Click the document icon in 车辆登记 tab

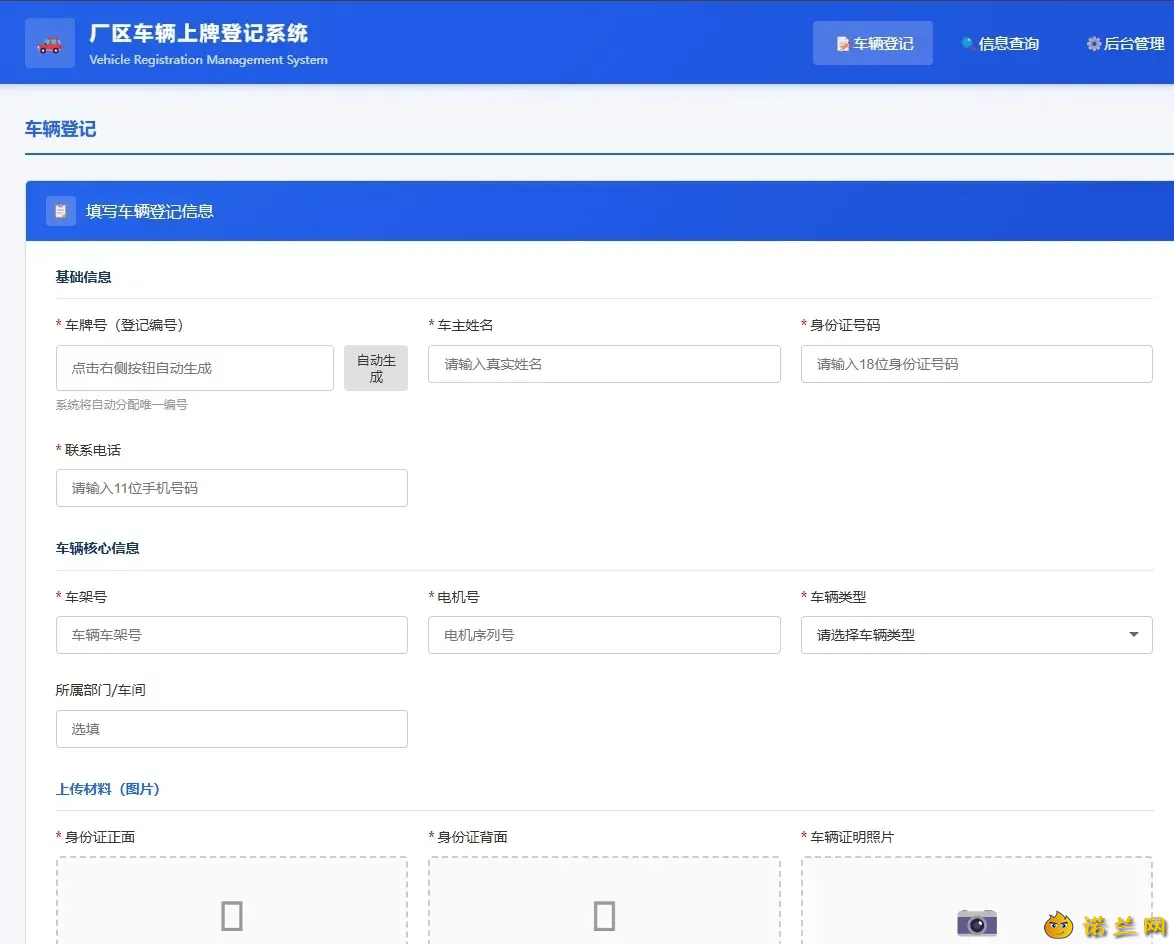click(x=842, y=44)
